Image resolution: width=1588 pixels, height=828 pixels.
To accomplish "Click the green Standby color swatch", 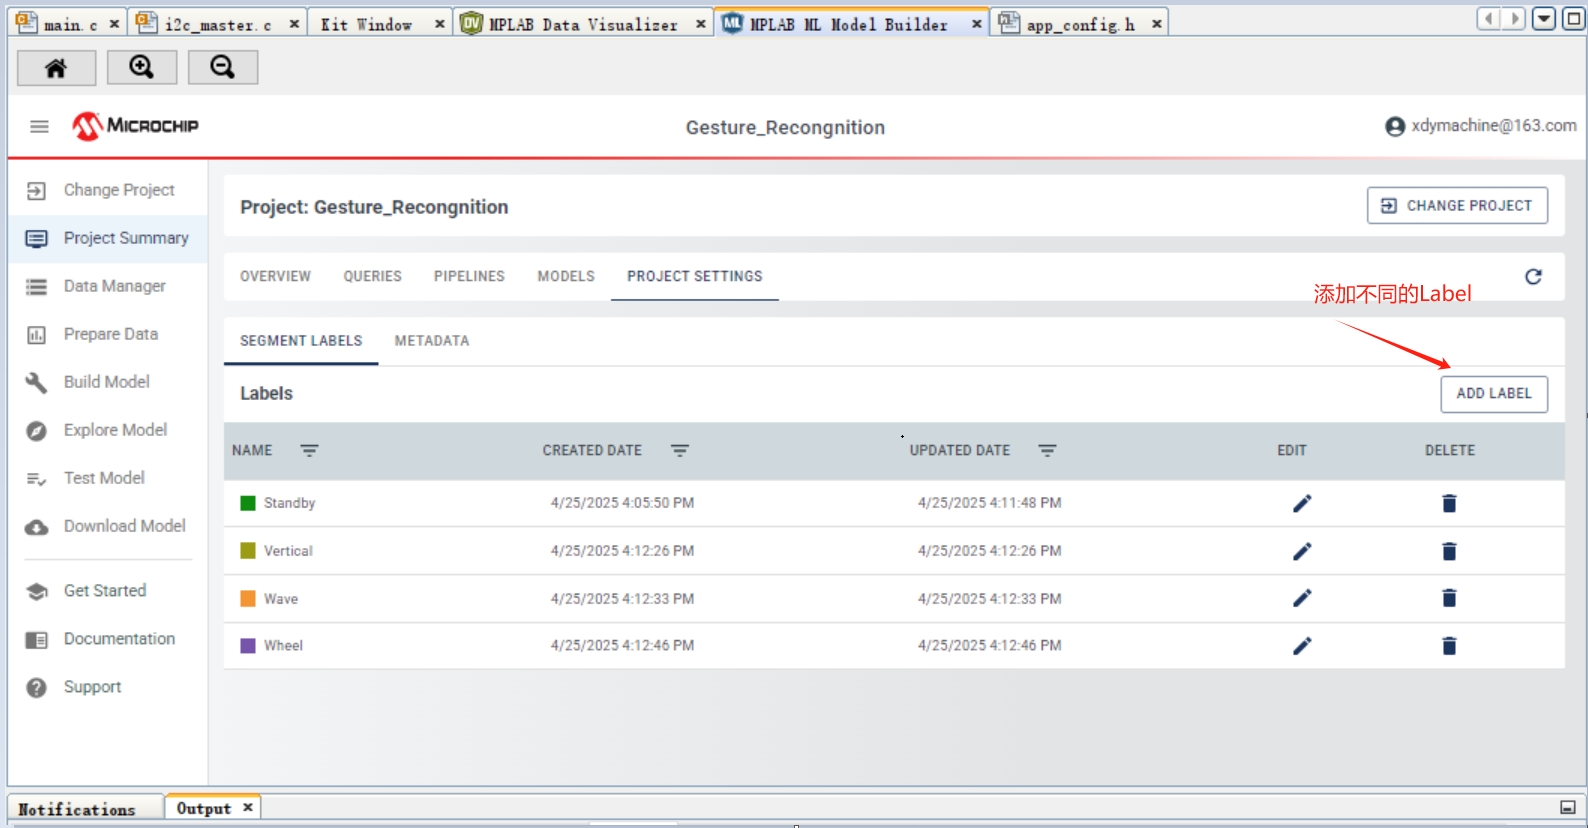I will [x=248, y=503].
